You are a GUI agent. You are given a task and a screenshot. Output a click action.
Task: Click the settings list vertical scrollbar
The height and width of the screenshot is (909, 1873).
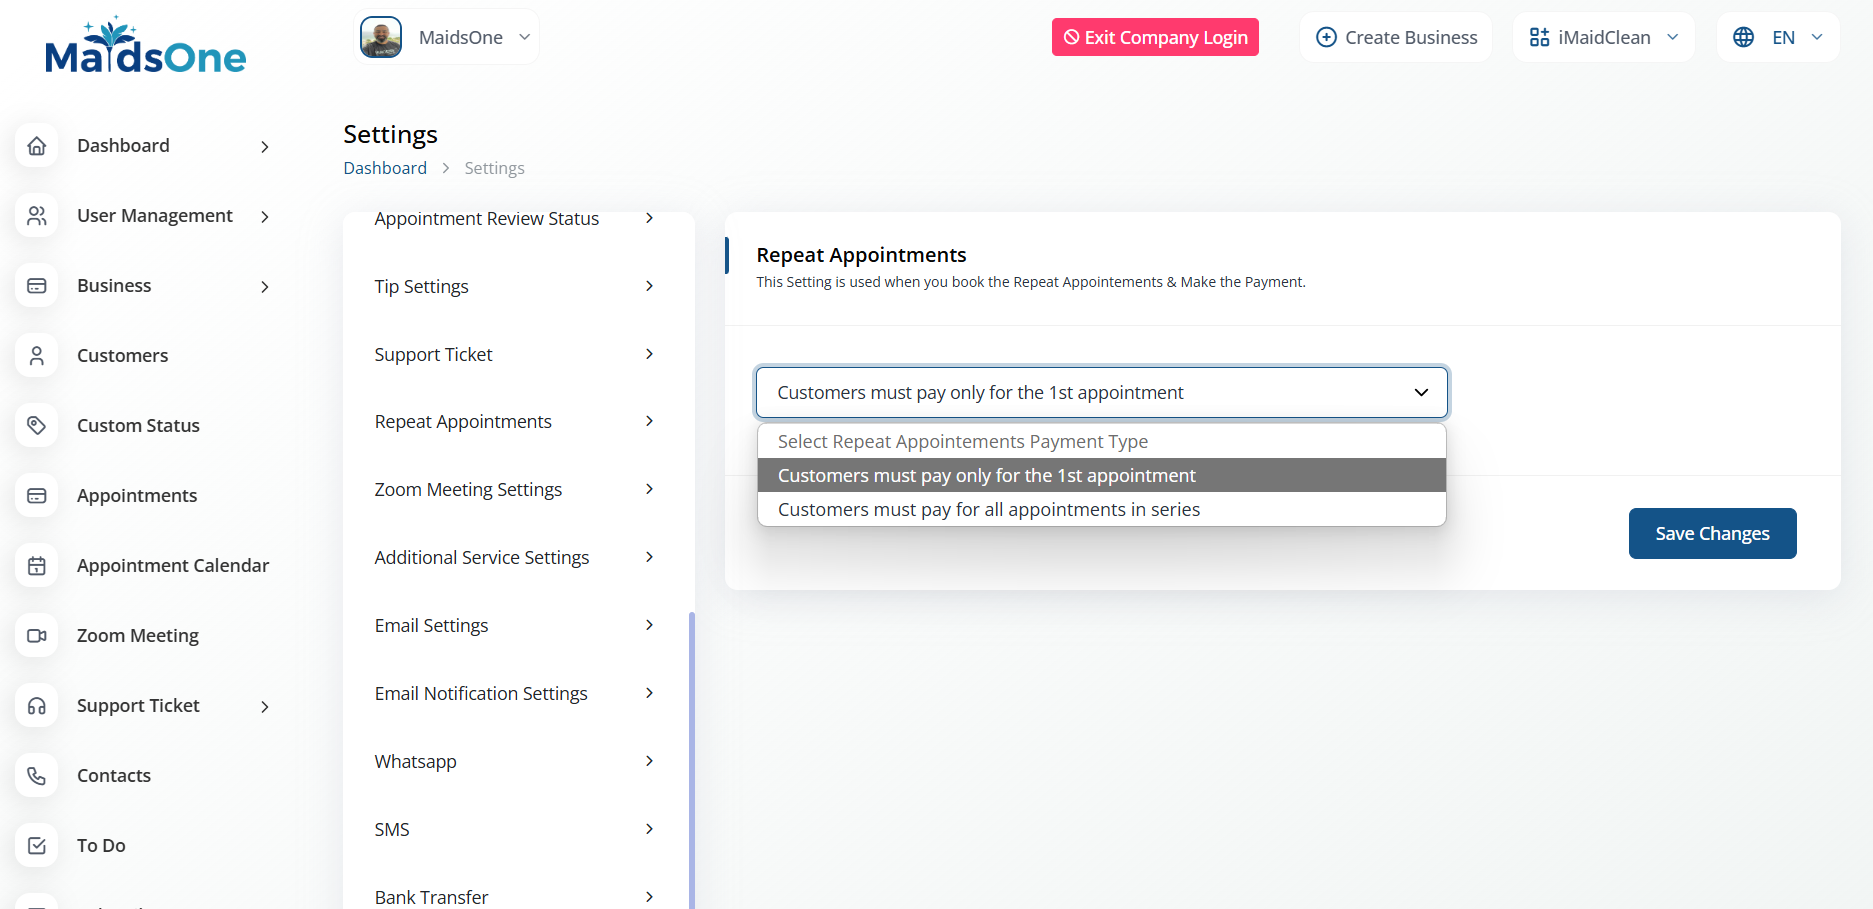691,760
